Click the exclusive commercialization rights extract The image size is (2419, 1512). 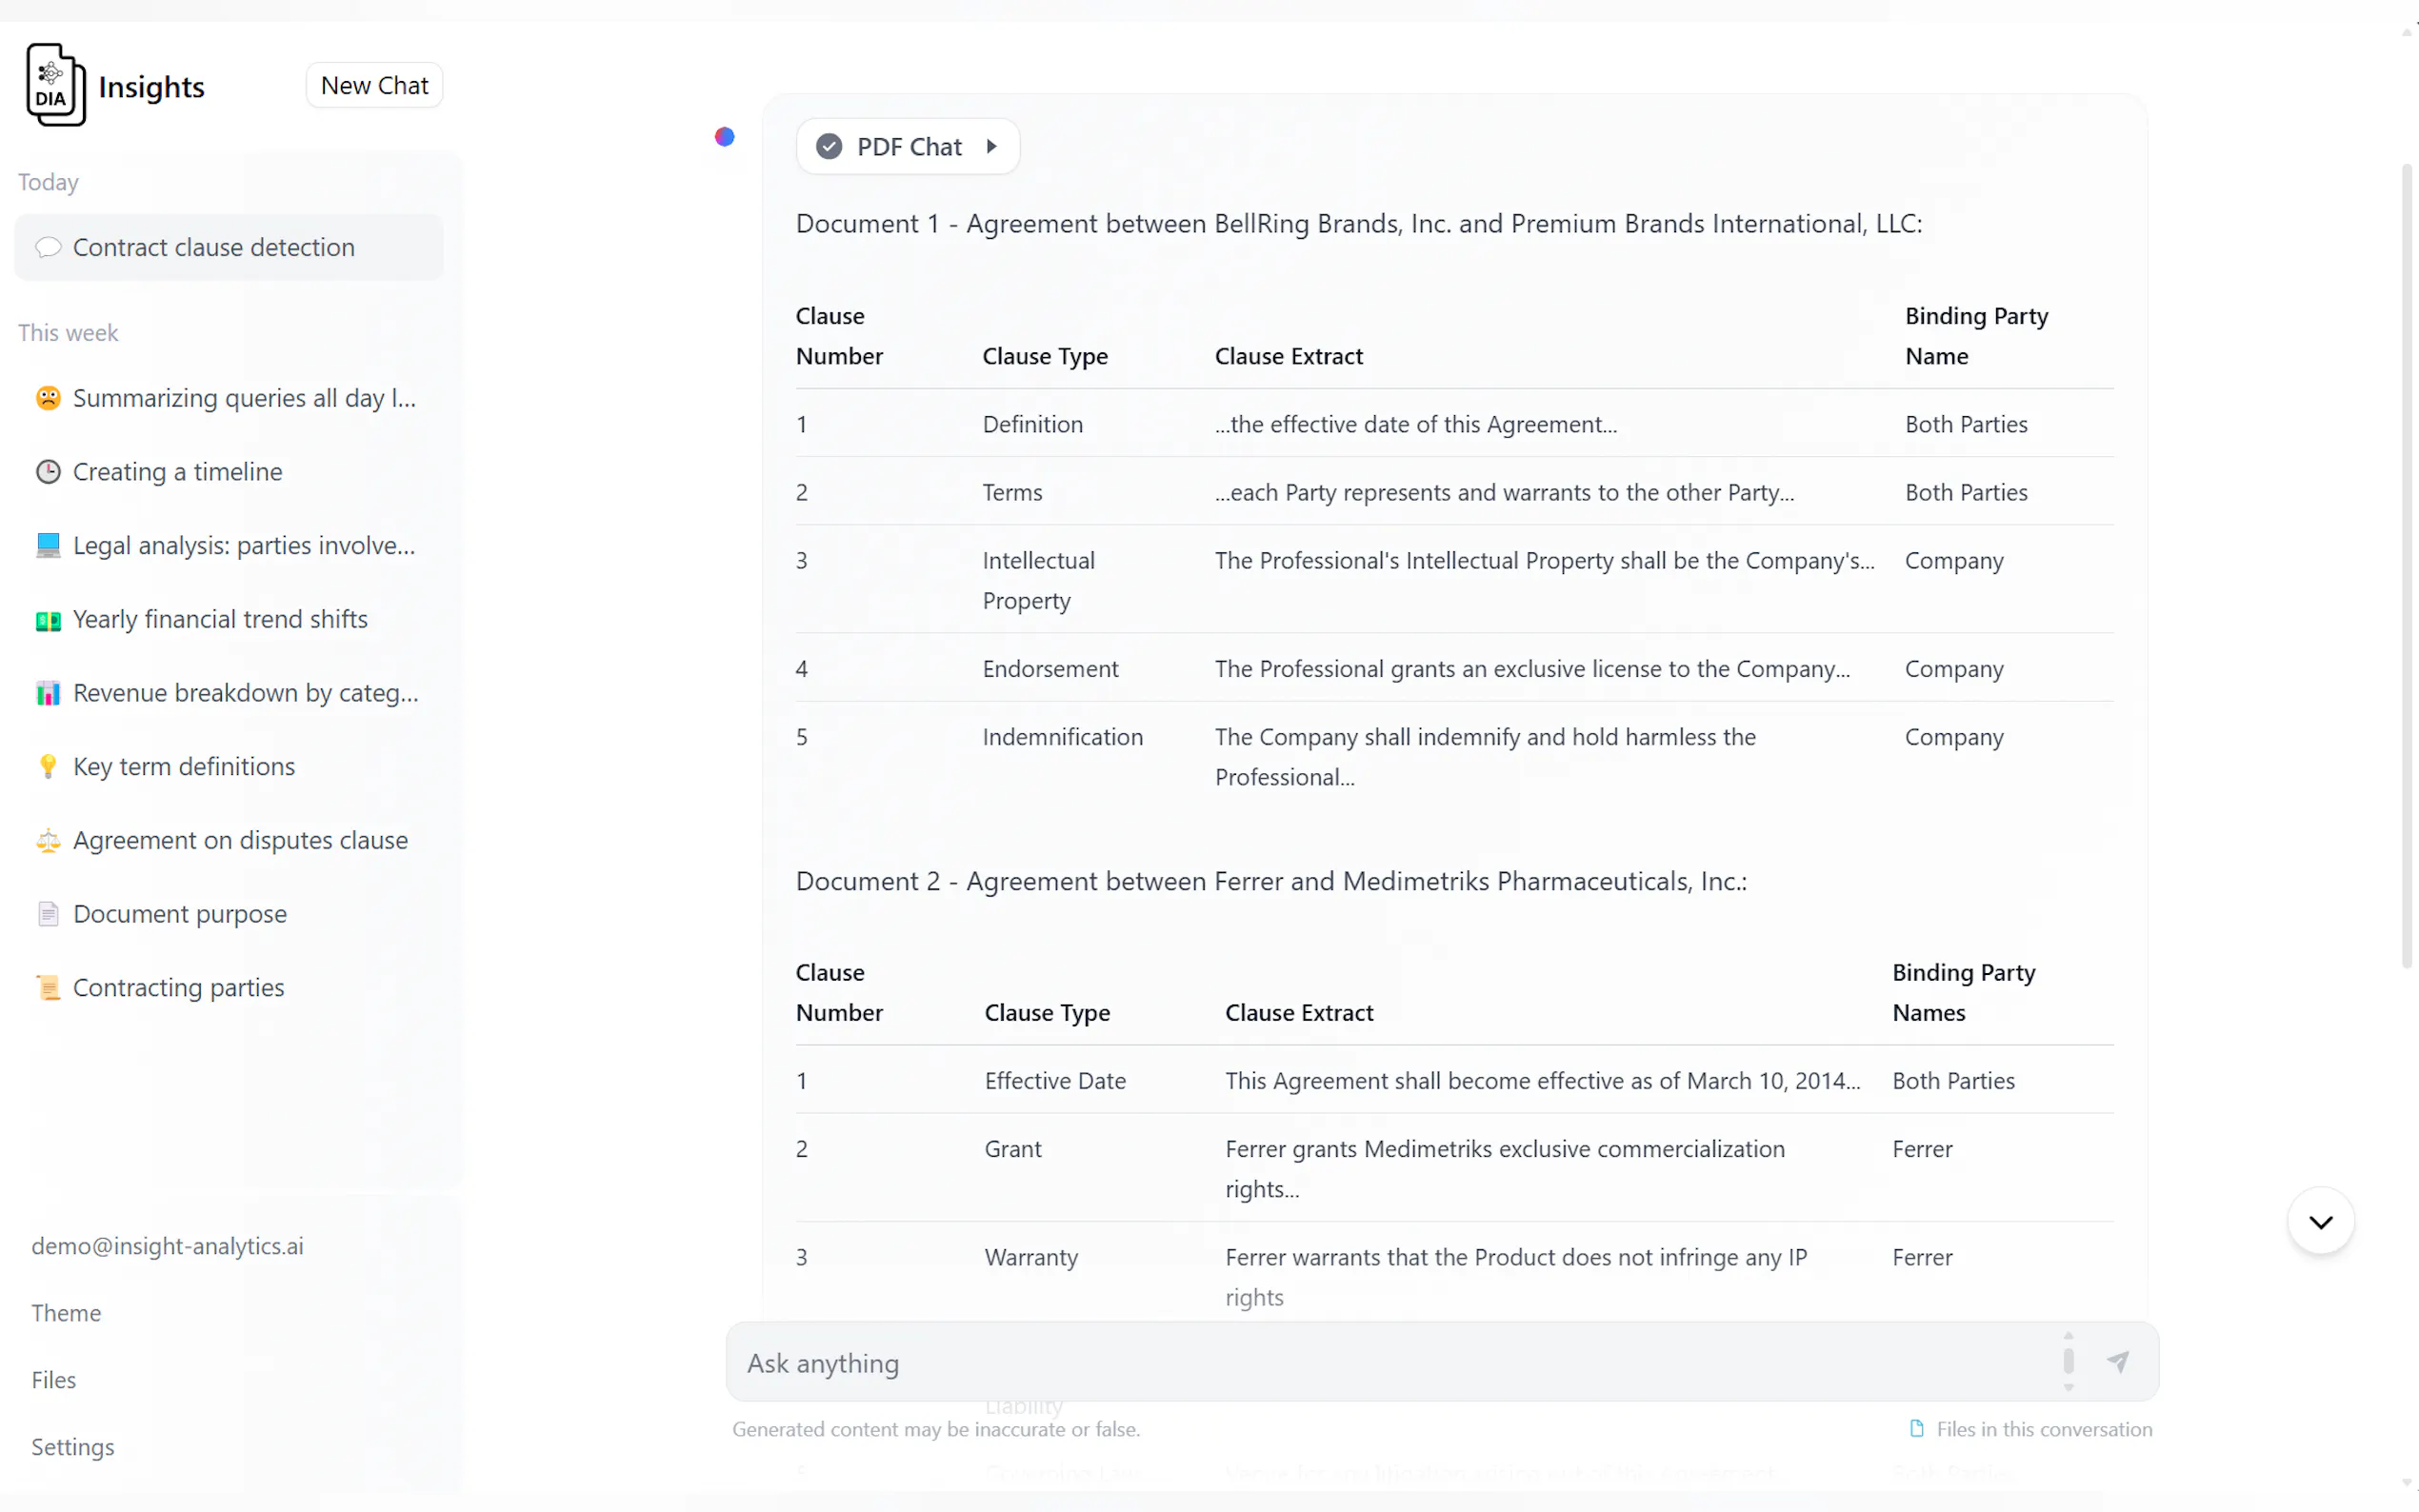pos(1504,1168)
